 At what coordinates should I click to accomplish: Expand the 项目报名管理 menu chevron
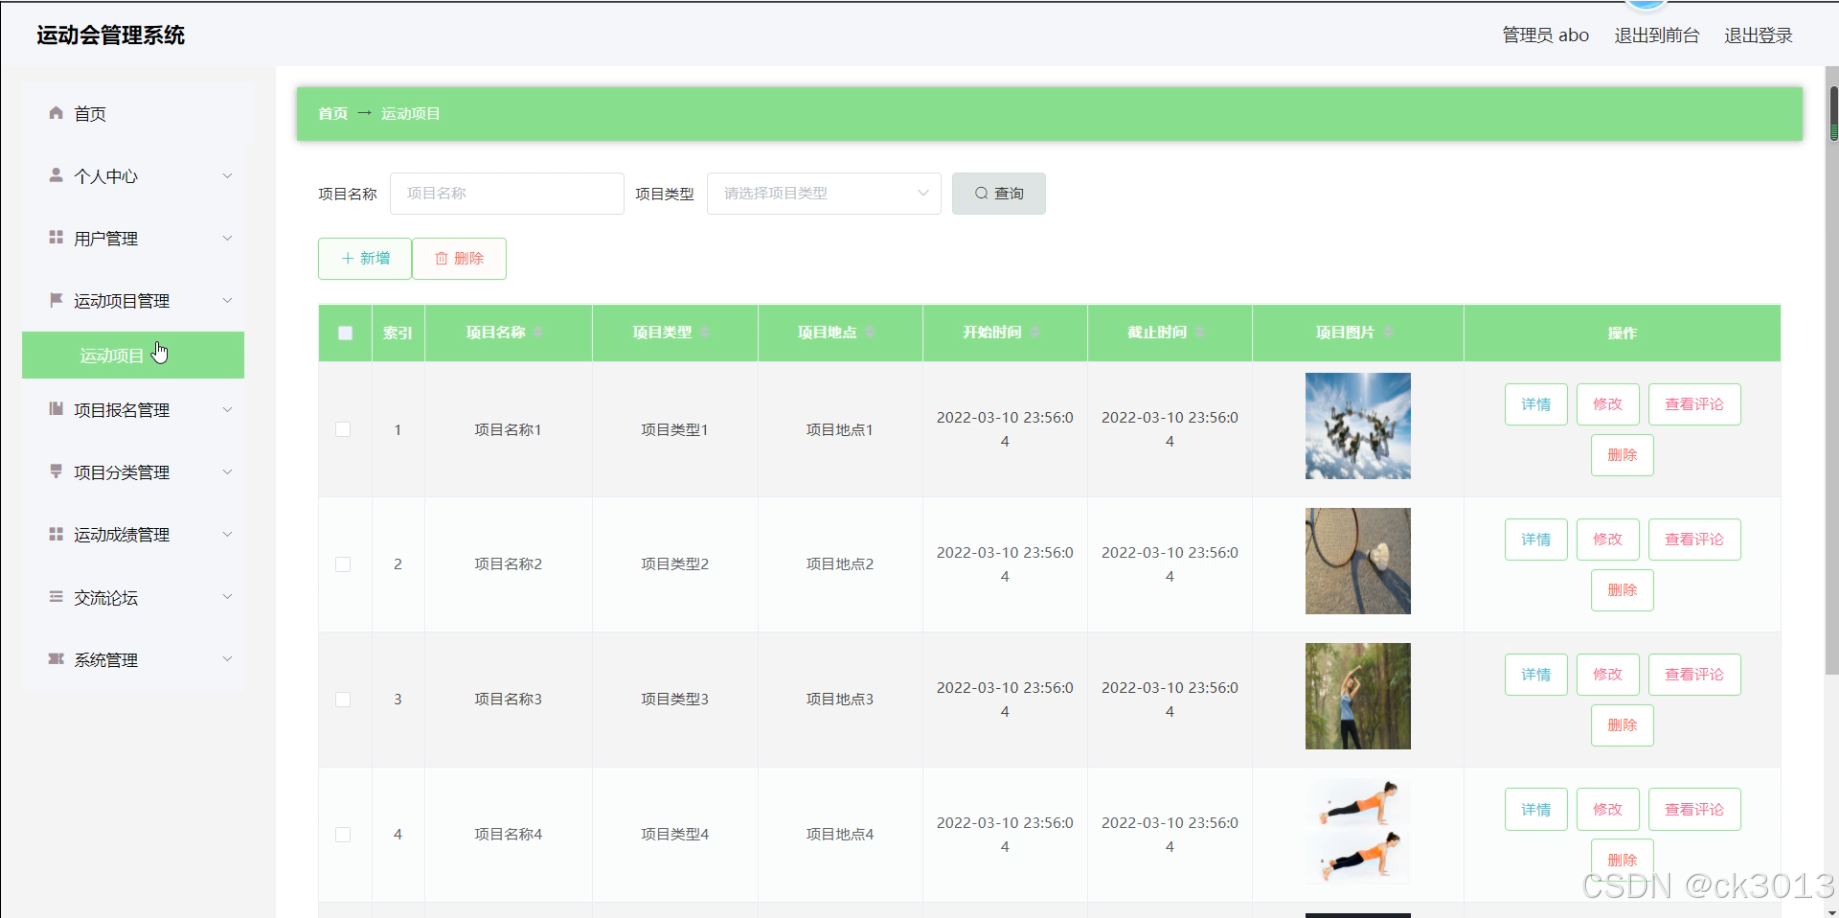click(227, 410)
